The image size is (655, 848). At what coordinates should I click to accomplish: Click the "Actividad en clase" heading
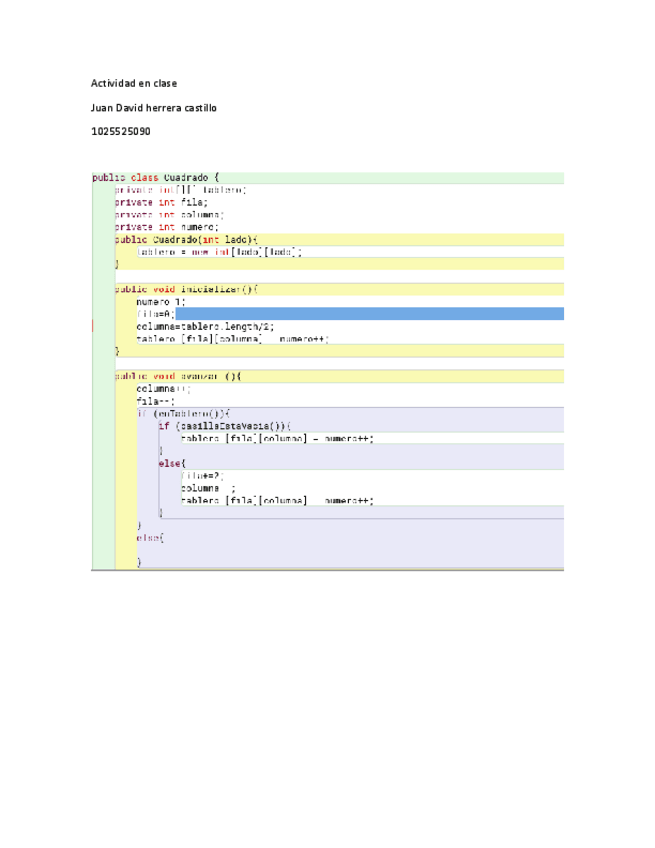coord(134,83)
